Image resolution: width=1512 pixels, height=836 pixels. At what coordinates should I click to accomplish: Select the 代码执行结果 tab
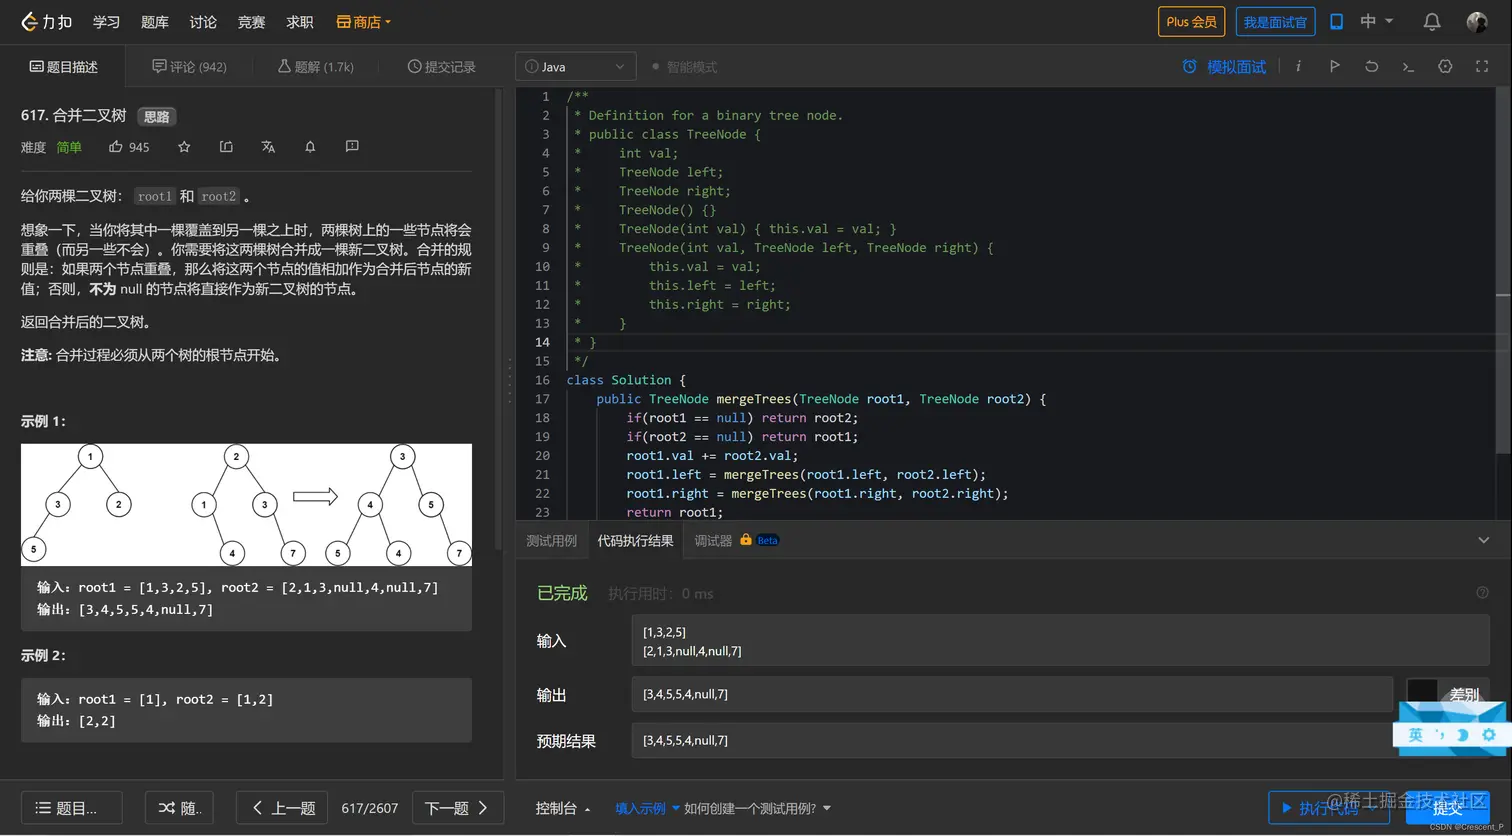tap(635, 540)
